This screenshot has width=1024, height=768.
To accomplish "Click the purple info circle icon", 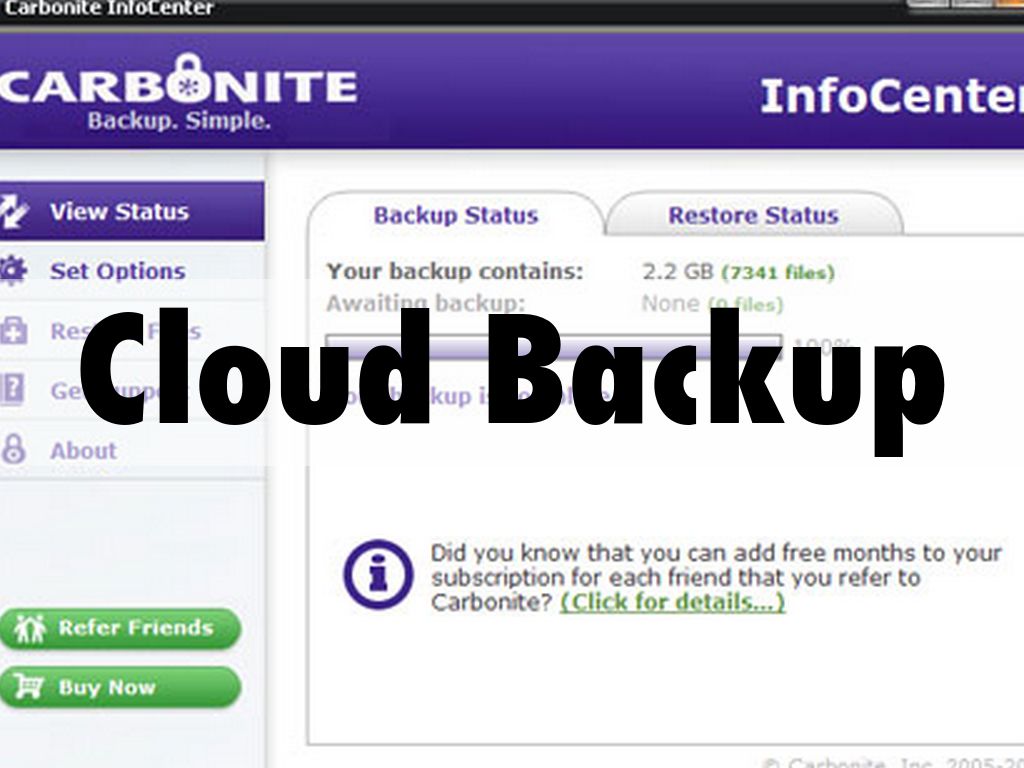I will click(377, 575).
